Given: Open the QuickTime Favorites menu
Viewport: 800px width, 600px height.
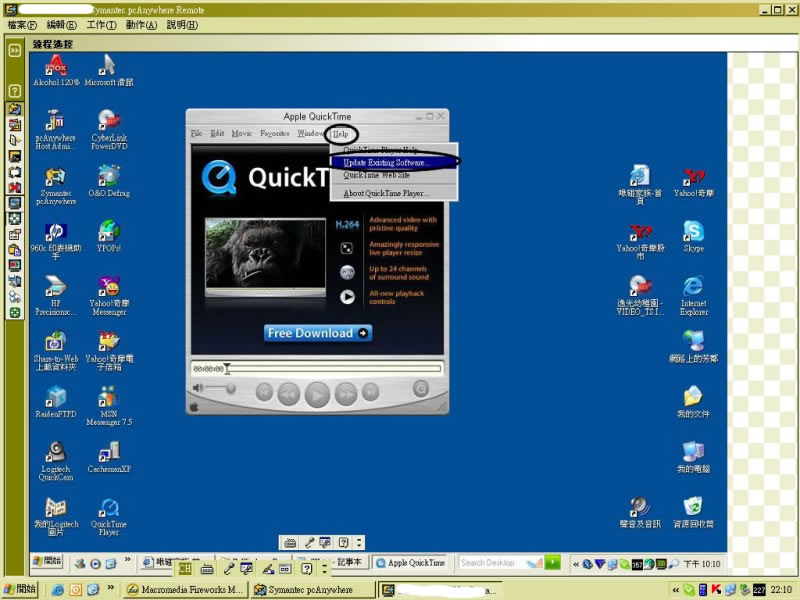Looking at the screenshot, I should pyautogui.click(x=274, y=134).
